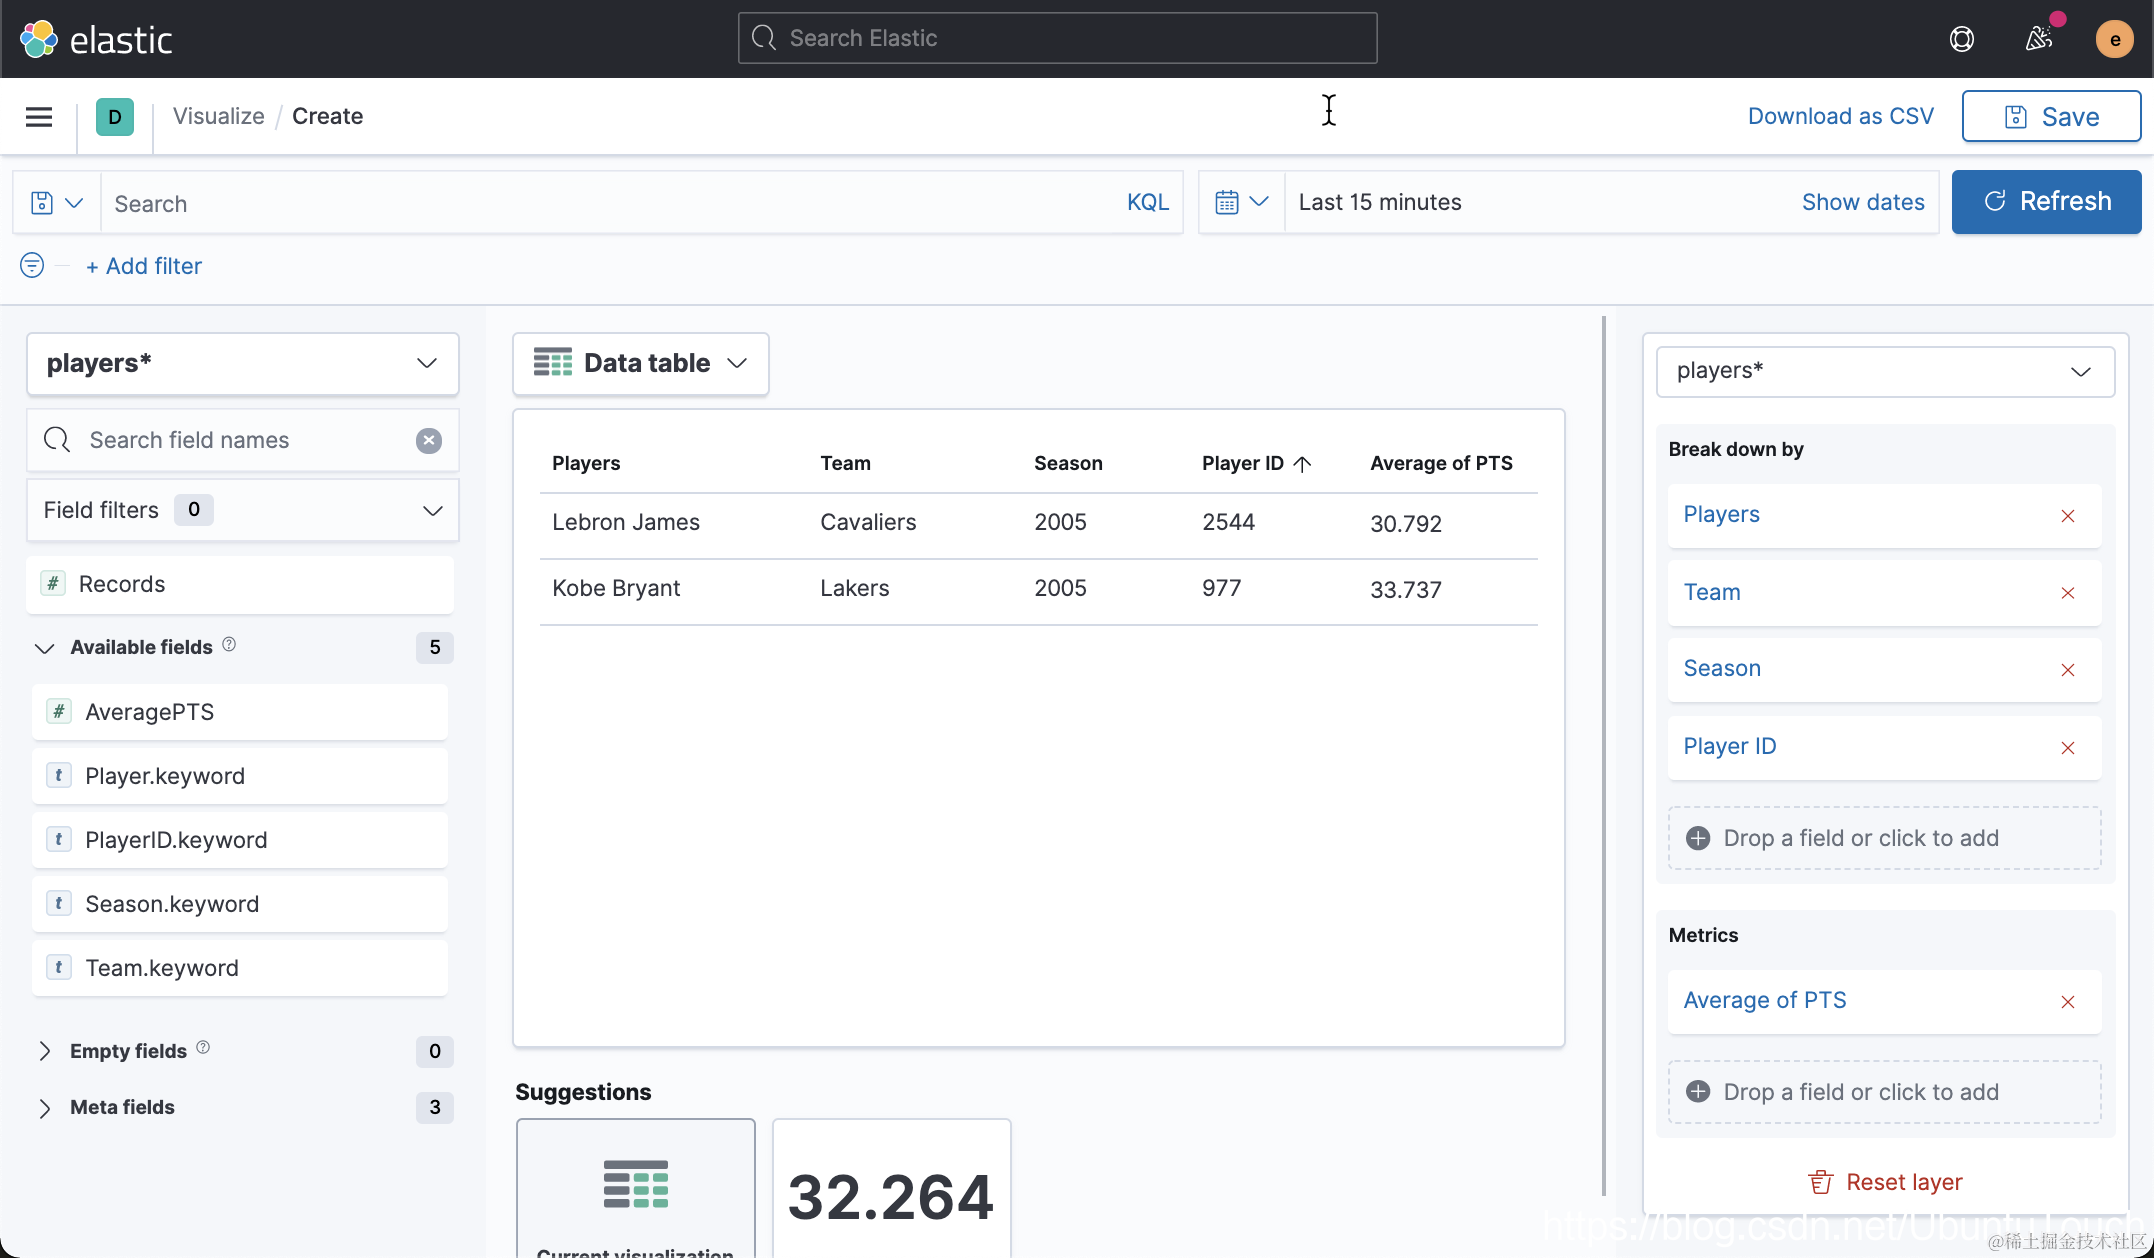The width and height of the screenshot is (2154, 1258).
Task: Click the filter options circle icon
Action: [32, 265]
